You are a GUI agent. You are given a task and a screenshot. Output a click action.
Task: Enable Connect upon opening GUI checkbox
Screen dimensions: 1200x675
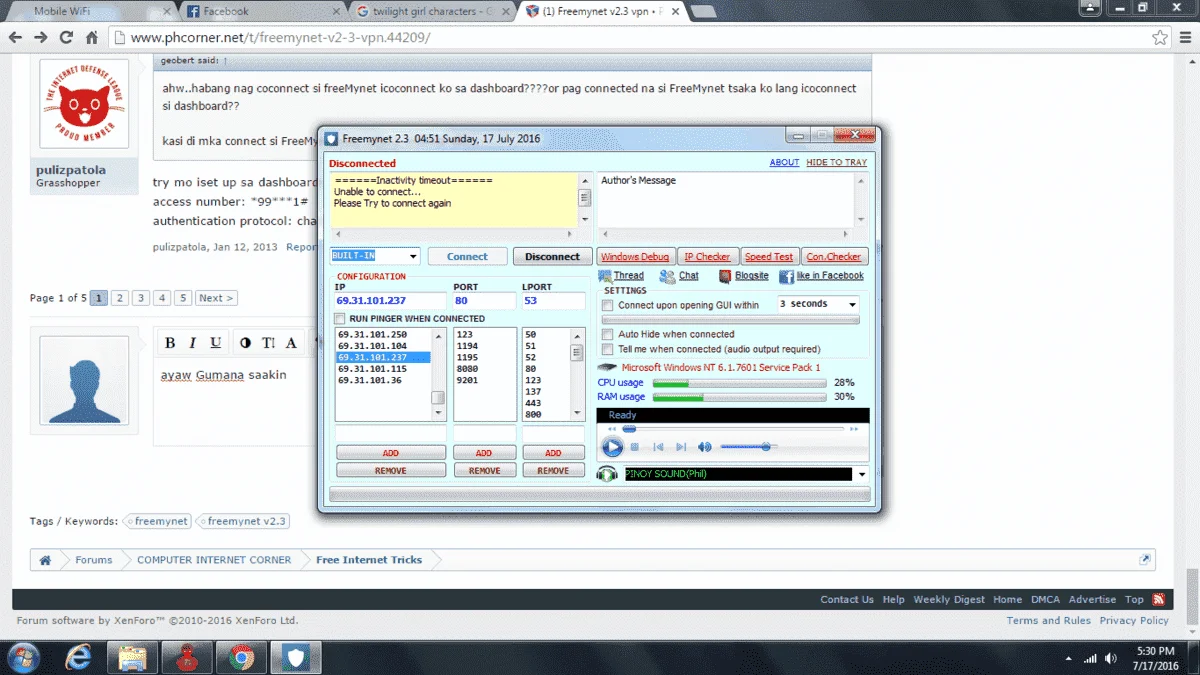pos(607,305)
